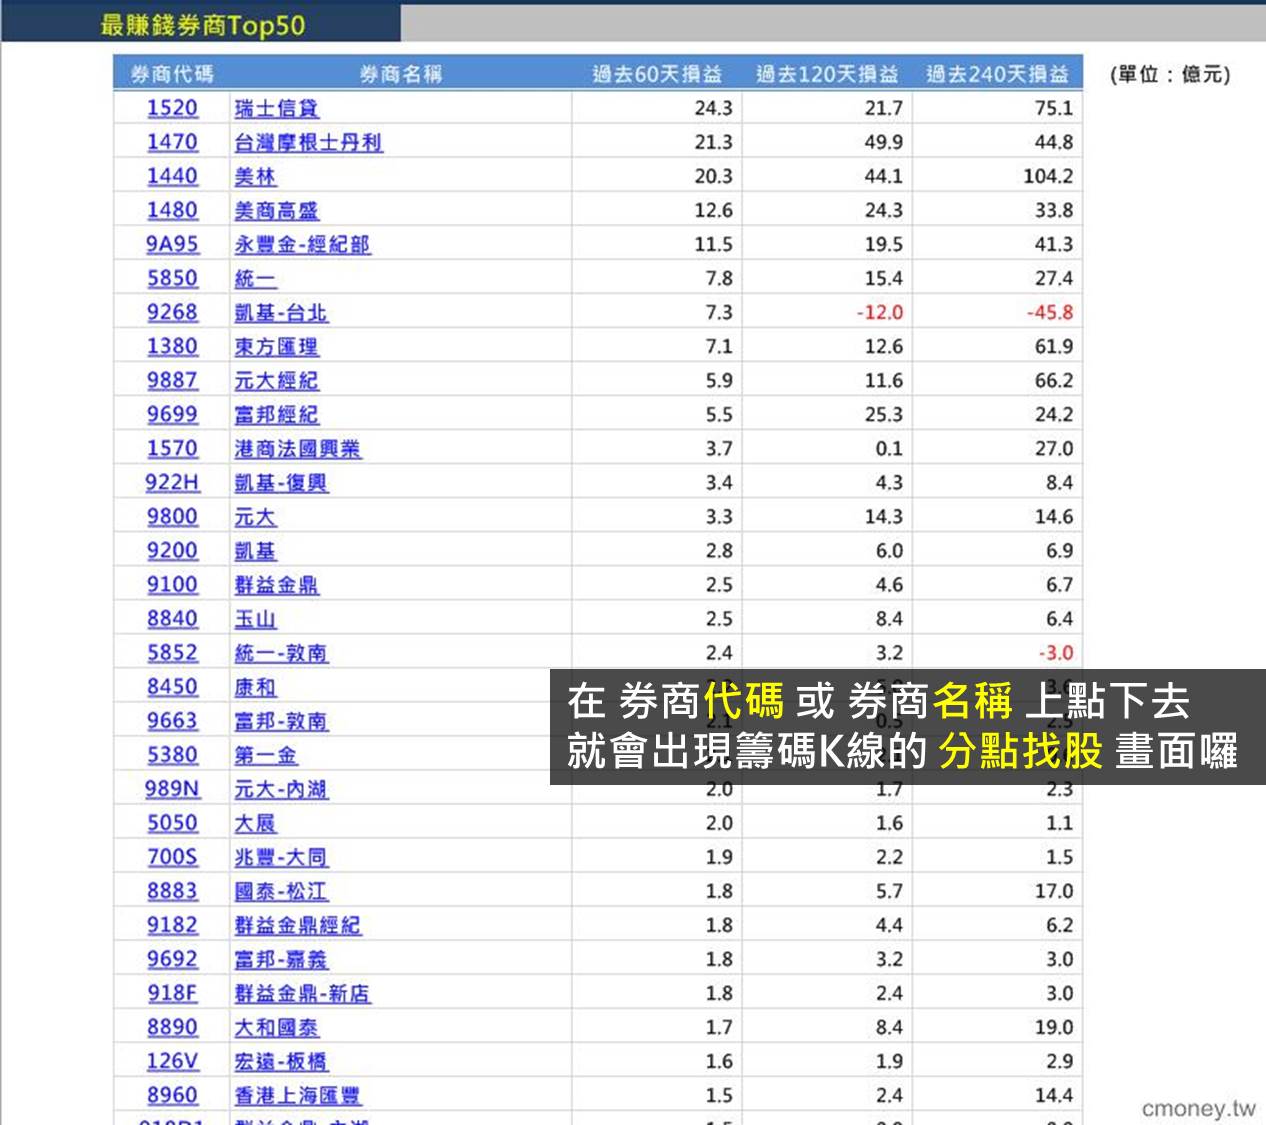
Task: Open the 群益金鼎 broker name link
Action: pyautogui.click(x=276, y=585)
